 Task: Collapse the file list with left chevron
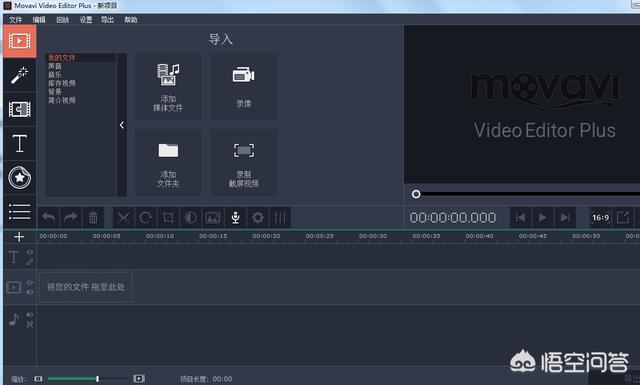click(122, 125)
